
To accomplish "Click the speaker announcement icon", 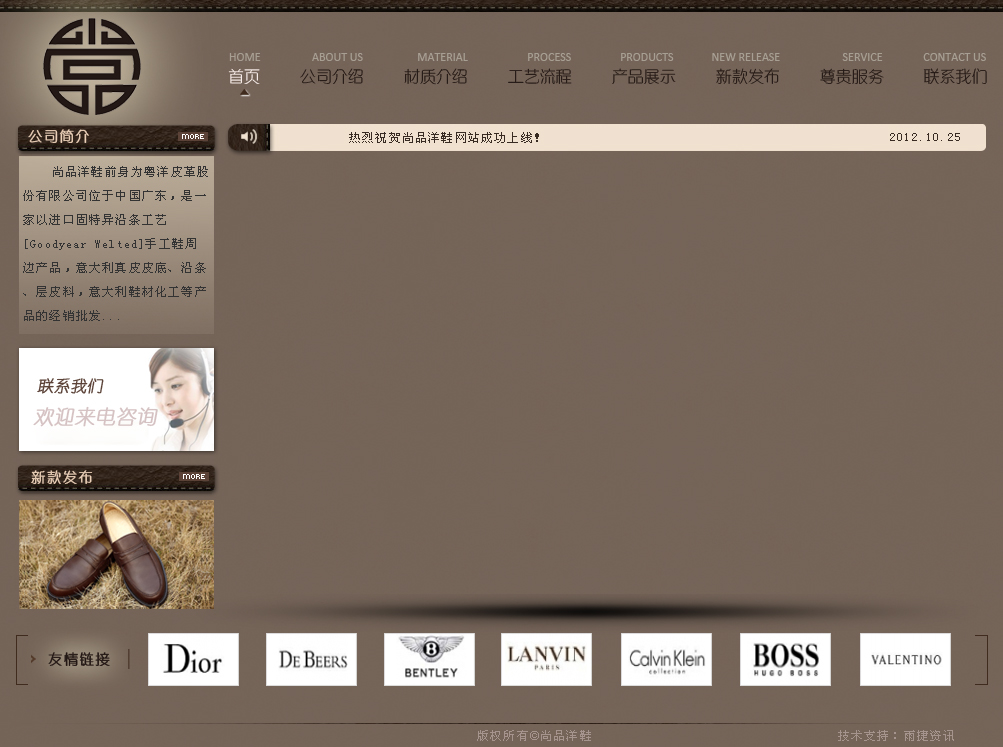I will (x=249, y=137).
